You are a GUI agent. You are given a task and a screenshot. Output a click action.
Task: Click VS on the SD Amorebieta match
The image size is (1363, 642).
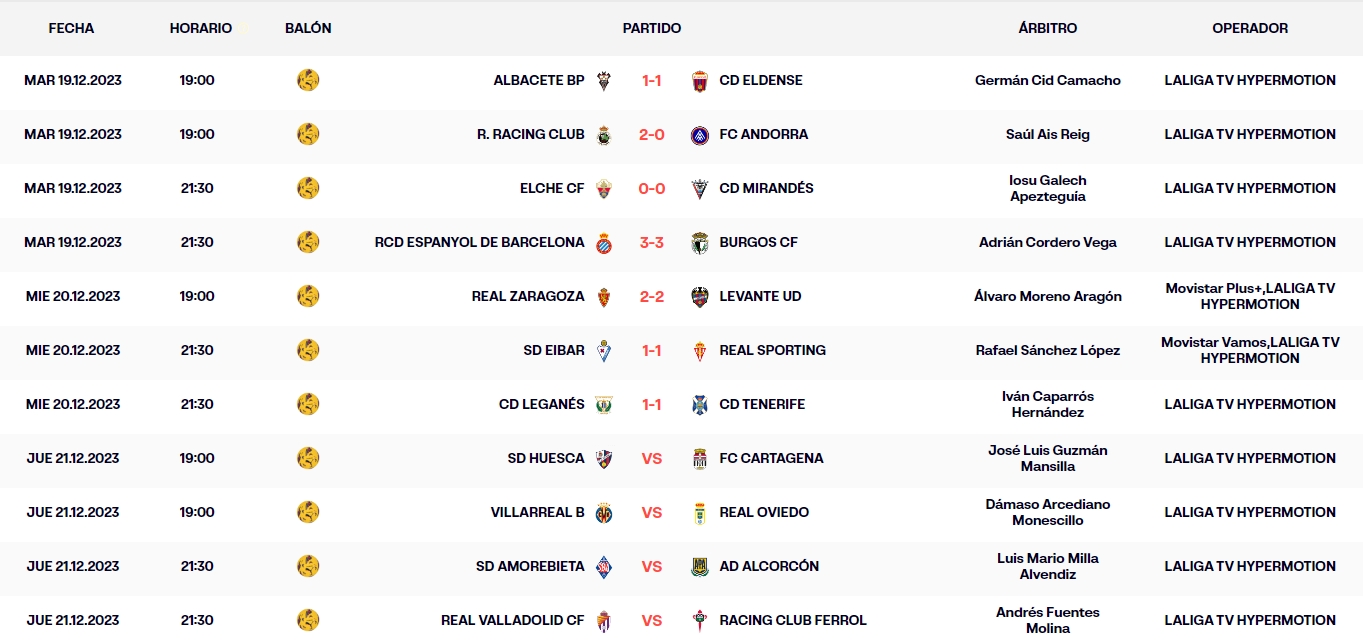(x=651, y=566)
